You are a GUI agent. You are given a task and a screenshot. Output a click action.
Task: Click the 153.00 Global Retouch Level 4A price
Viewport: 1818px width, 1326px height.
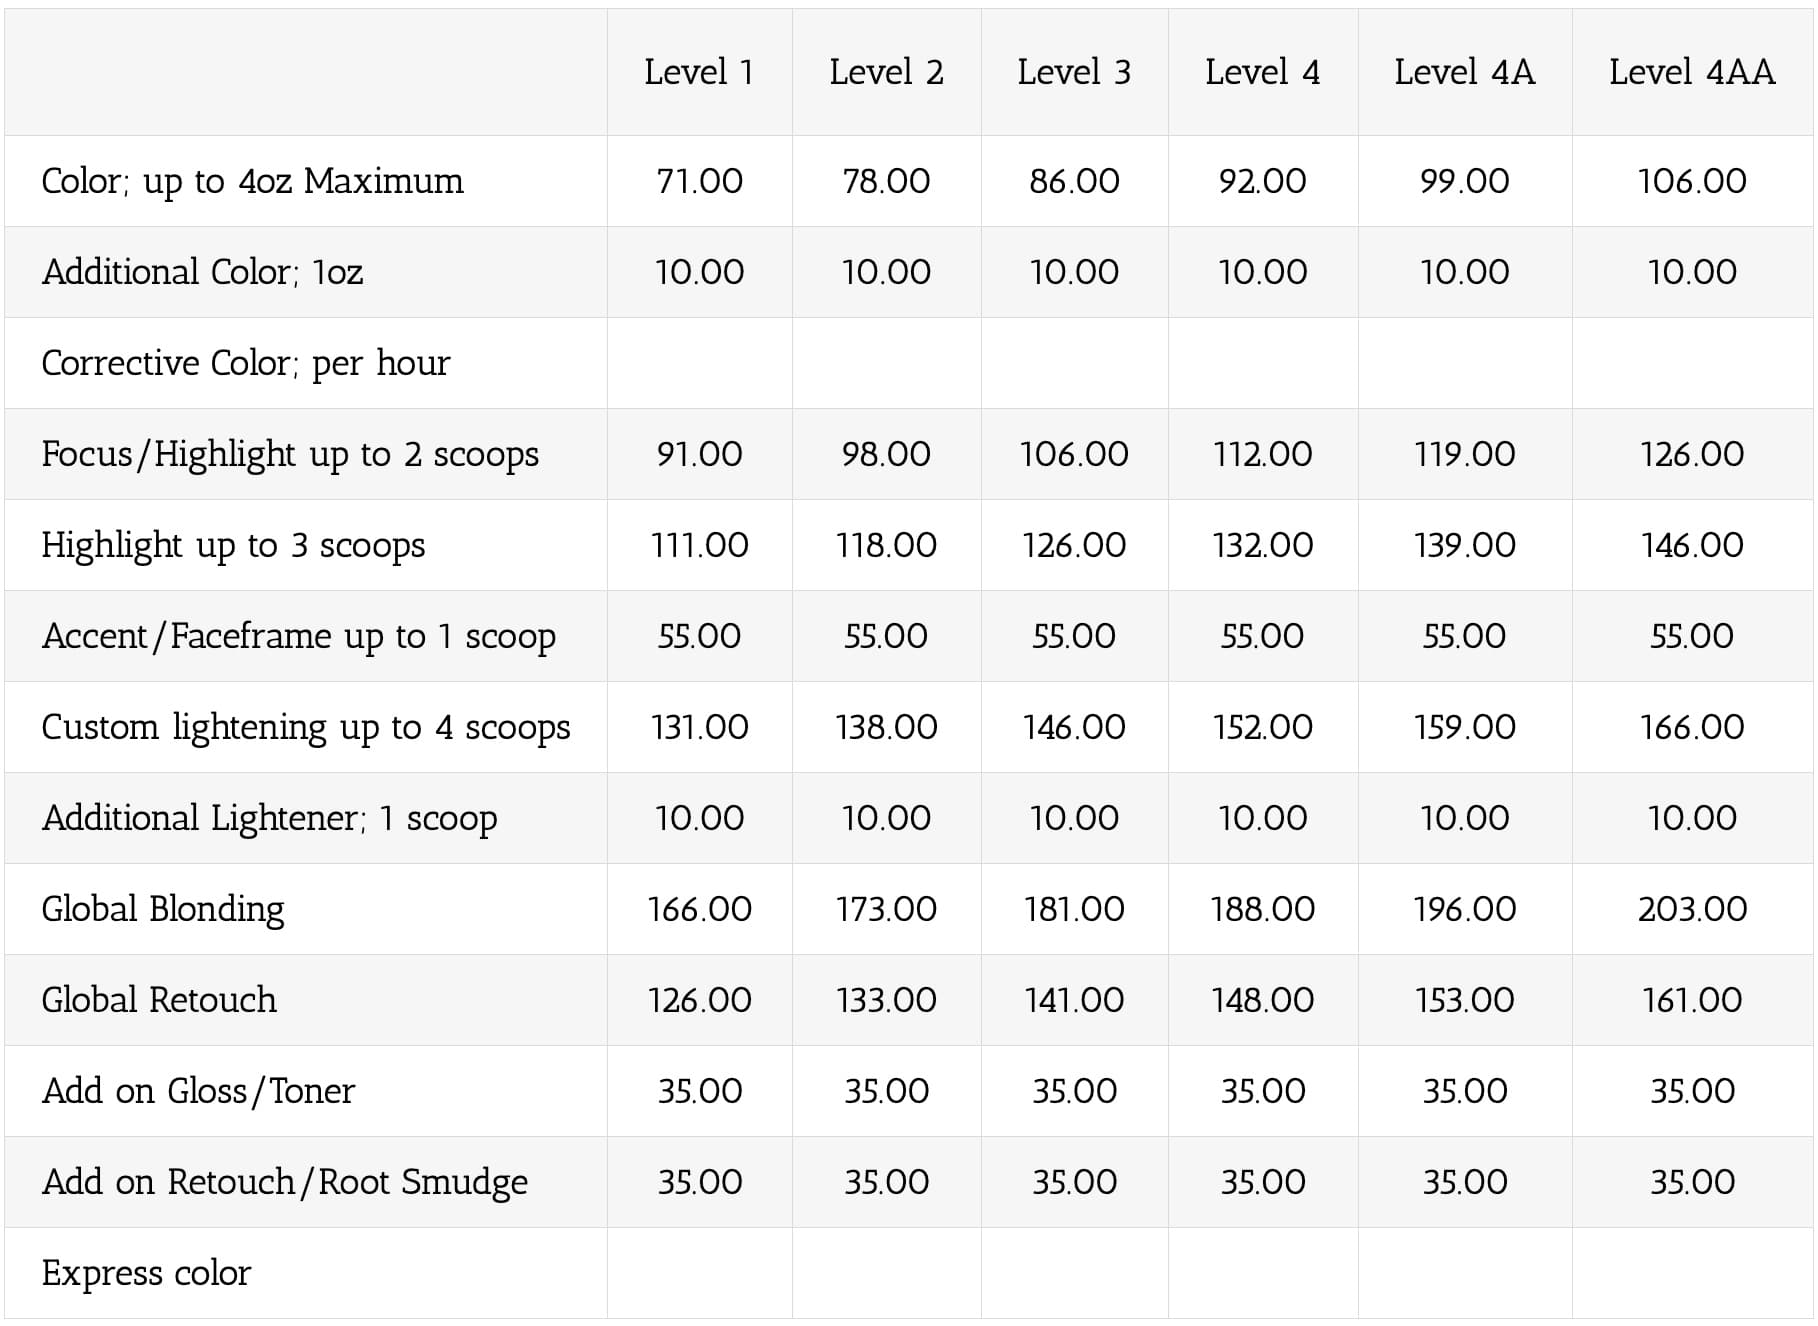click(1464, 1000)
